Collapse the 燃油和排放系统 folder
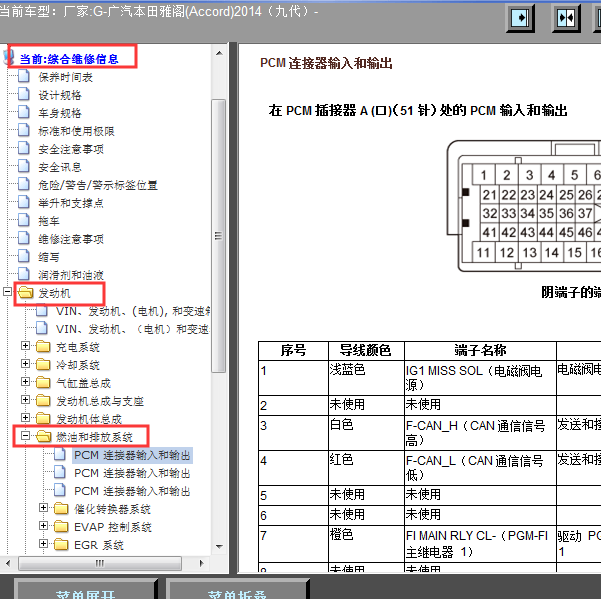This screenshot has height=599, width=601. click(x=25, y=435)
